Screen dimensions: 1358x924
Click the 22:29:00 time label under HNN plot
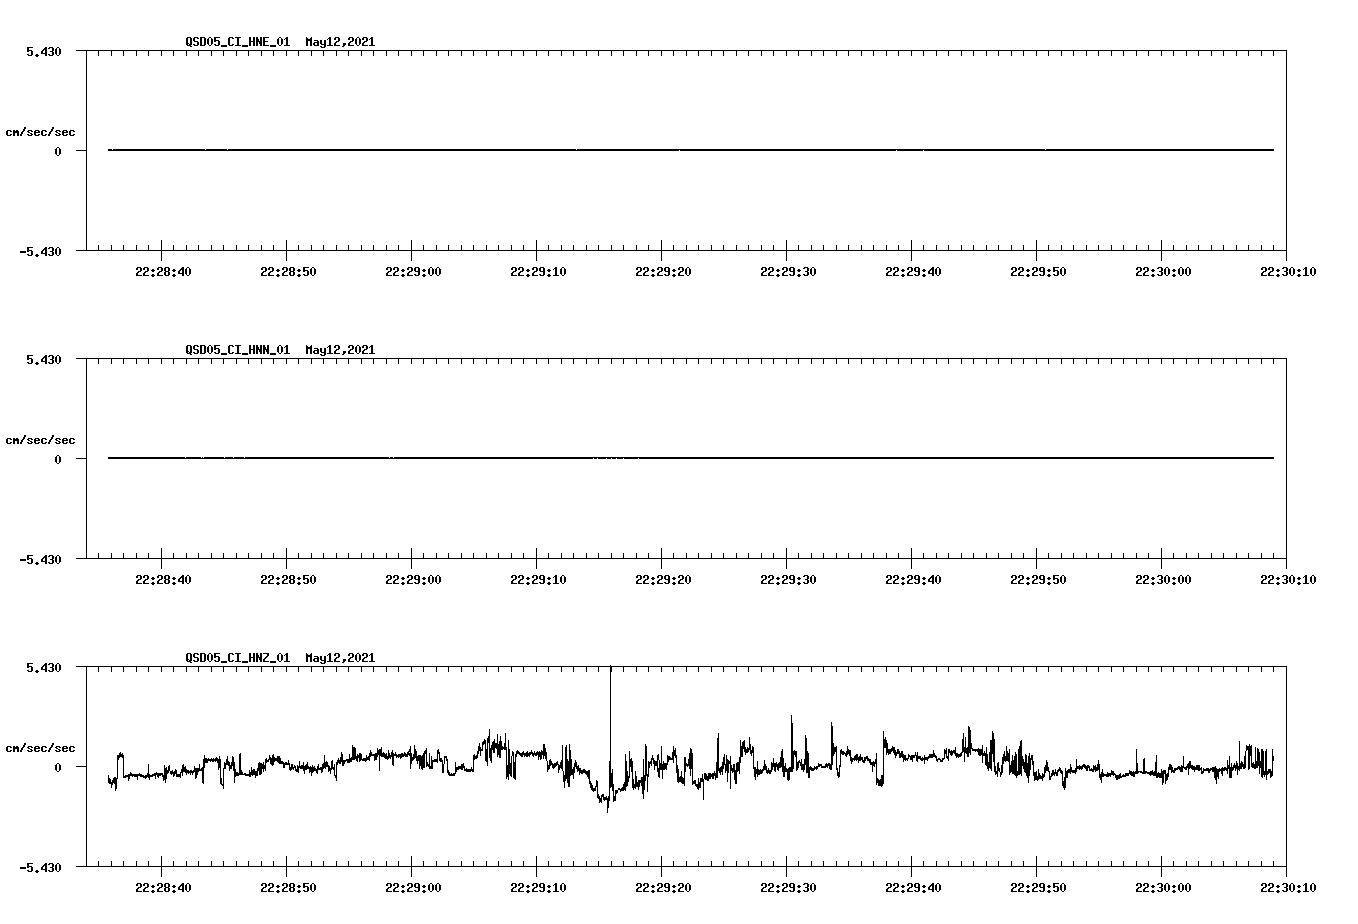(x=413, y=579)
